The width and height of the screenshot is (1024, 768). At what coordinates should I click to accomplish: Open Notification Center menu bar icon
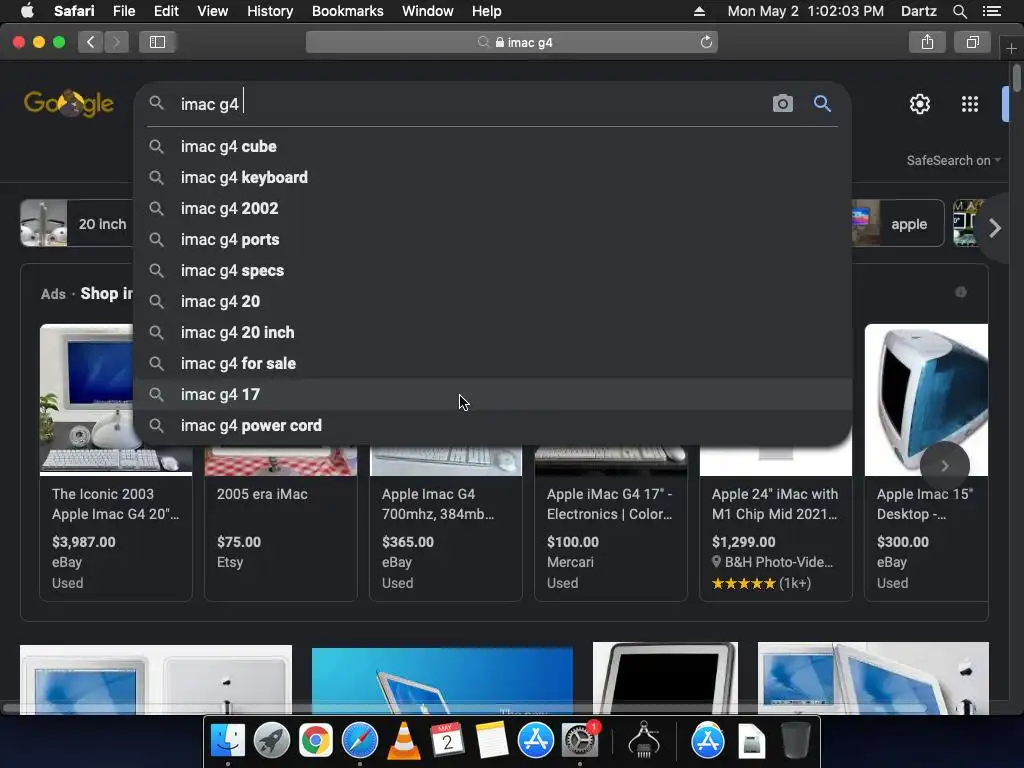coord(991,11)
